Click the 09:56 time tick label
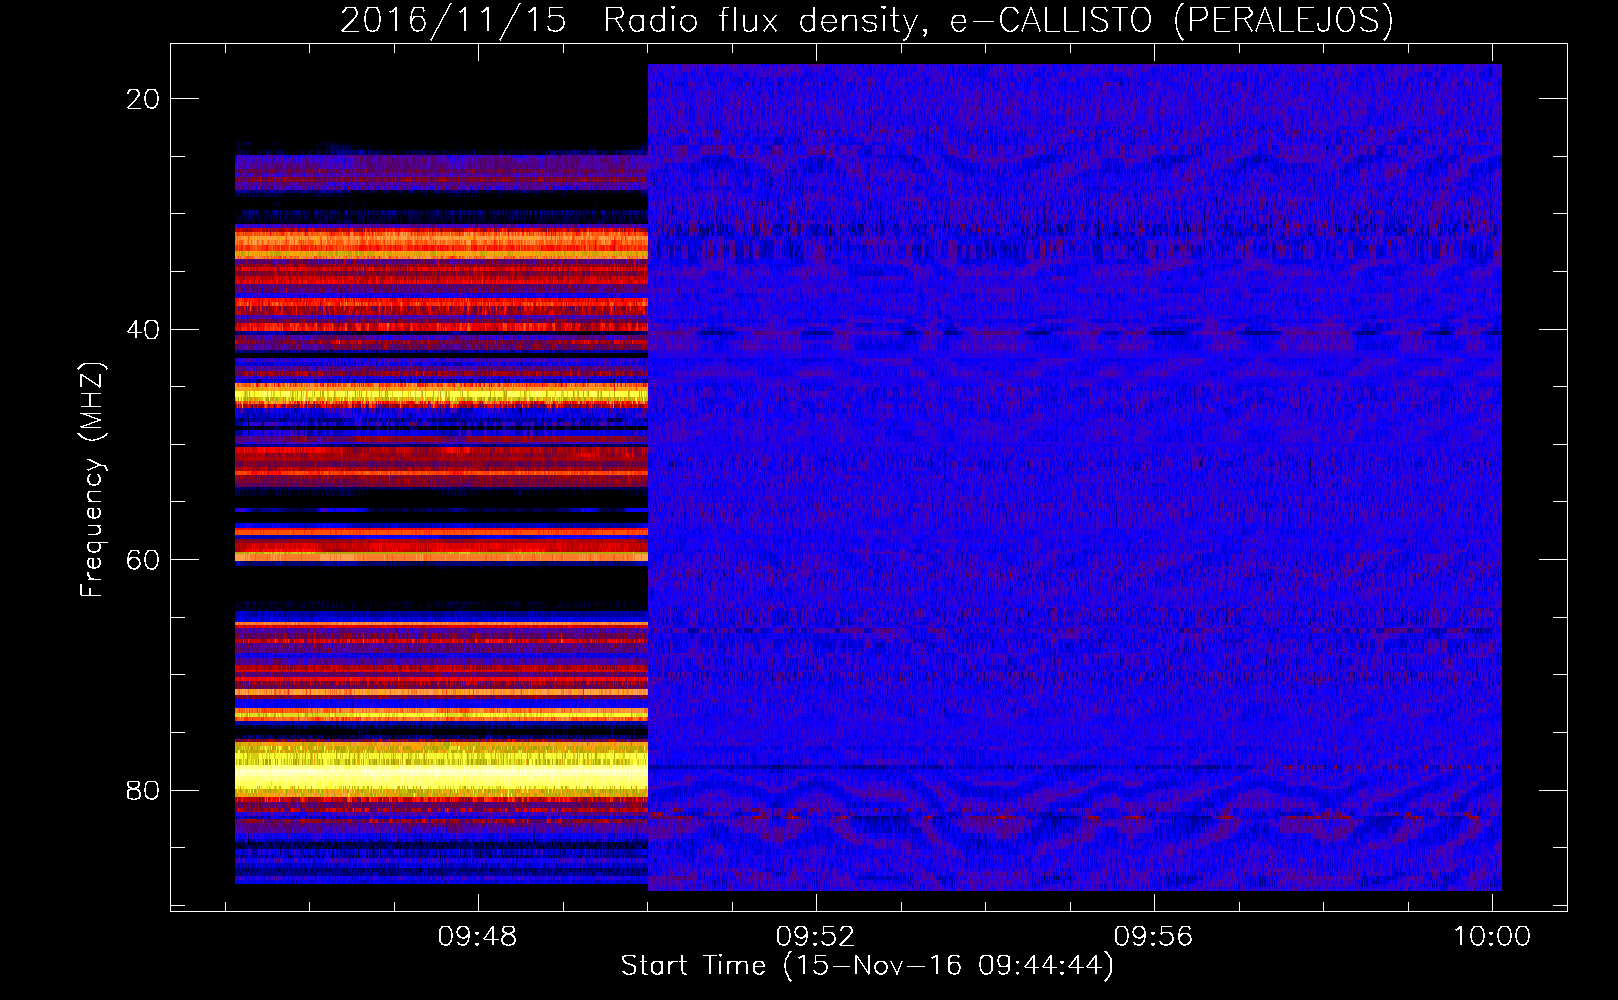 click(x=1154, y=936)
